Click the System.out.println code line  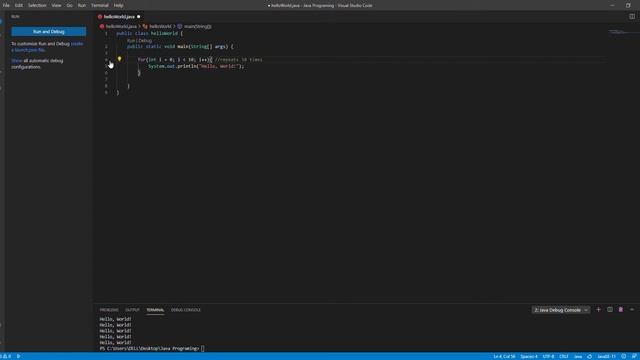(196, 66)
